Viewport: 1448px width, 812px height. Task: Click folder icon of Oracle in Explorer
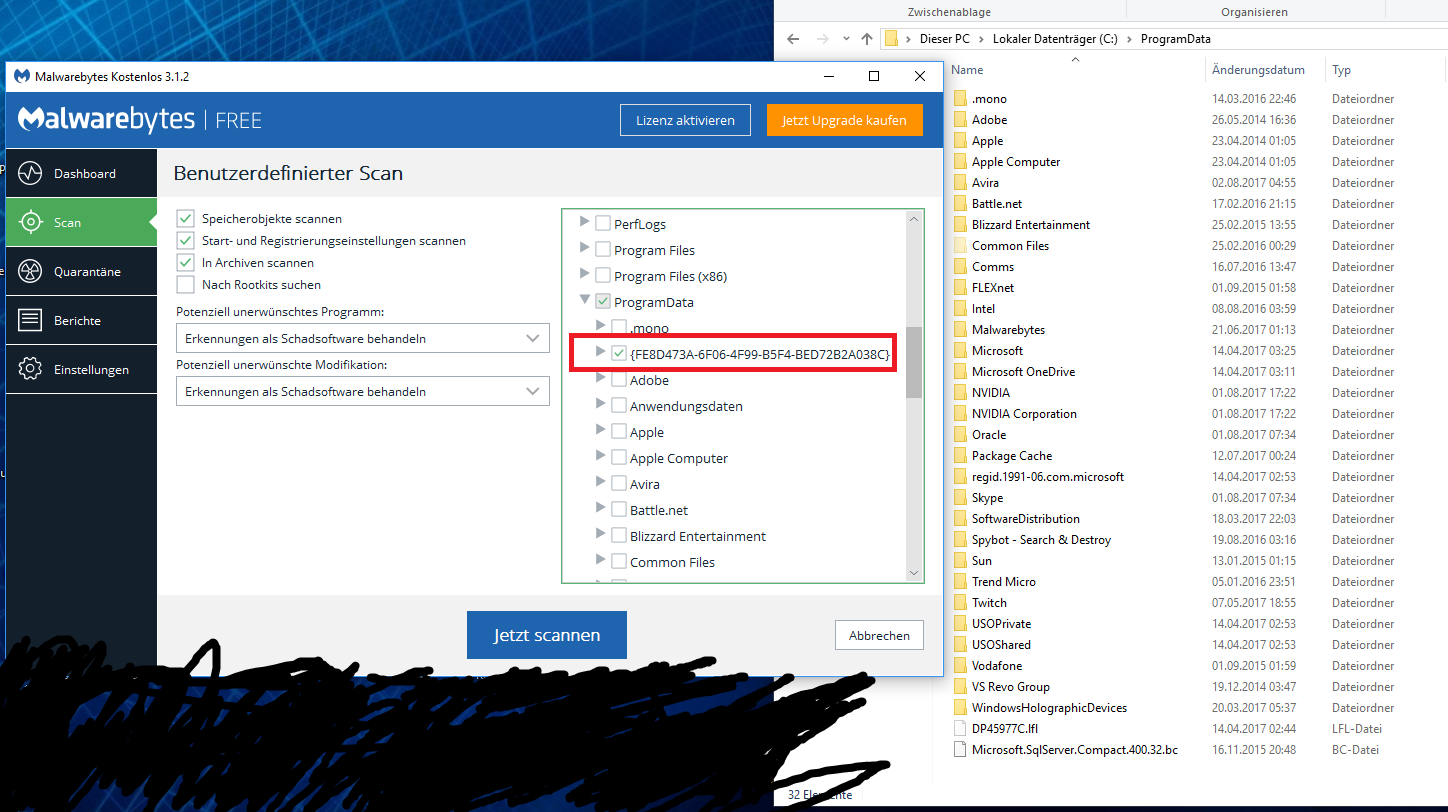coord(960,435)
